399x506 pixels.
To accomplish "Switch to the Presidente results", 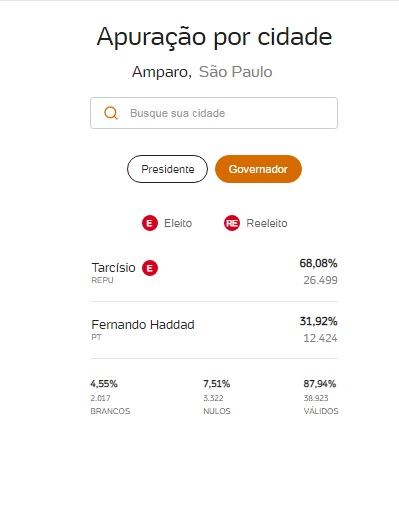I will [167, 169].
